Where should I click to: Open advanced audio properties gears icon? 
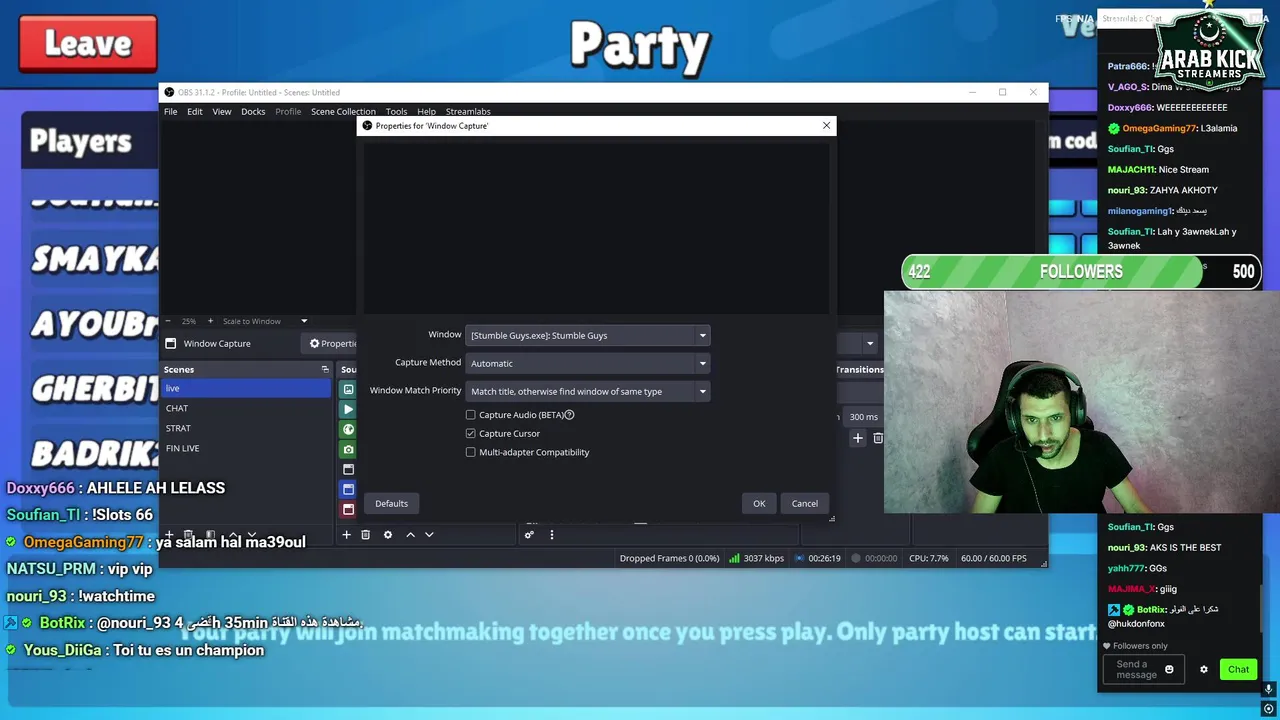[x=529, y=535]
